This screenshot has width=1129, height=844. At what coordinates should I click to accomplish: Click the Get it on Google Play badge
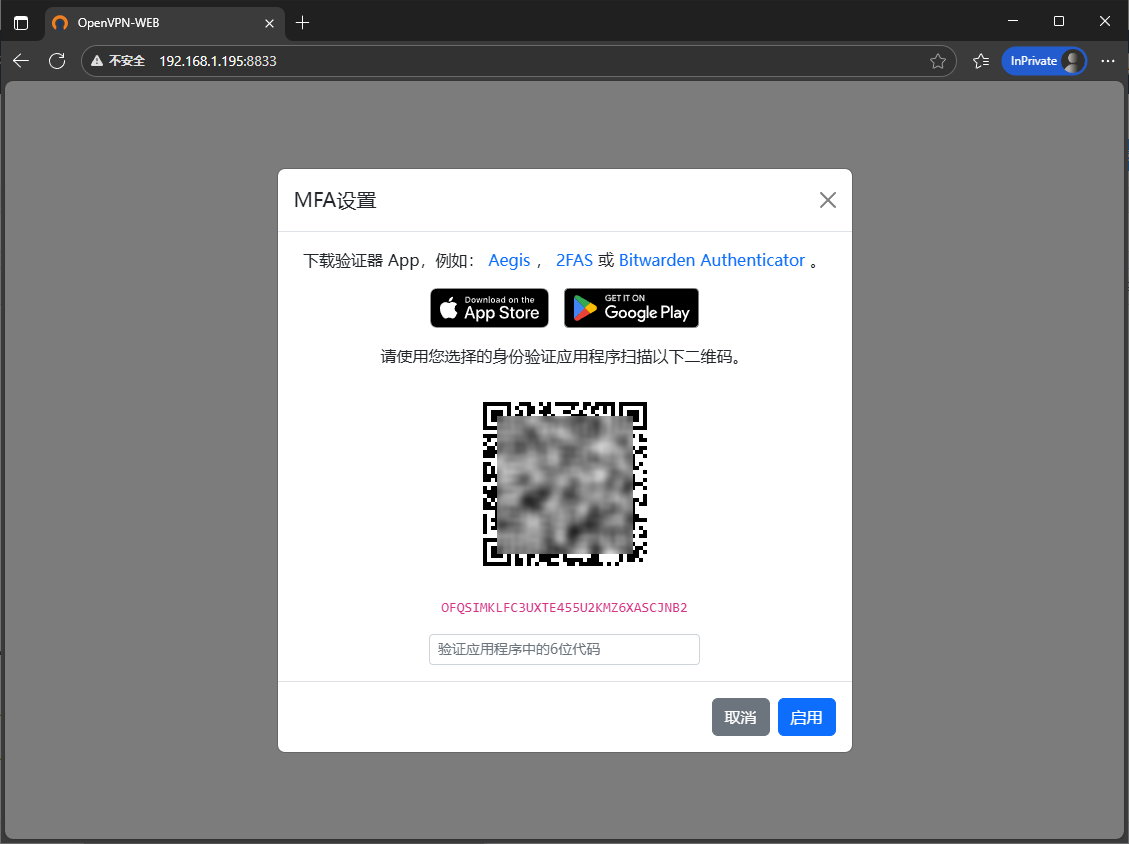(x=631, y=308)
